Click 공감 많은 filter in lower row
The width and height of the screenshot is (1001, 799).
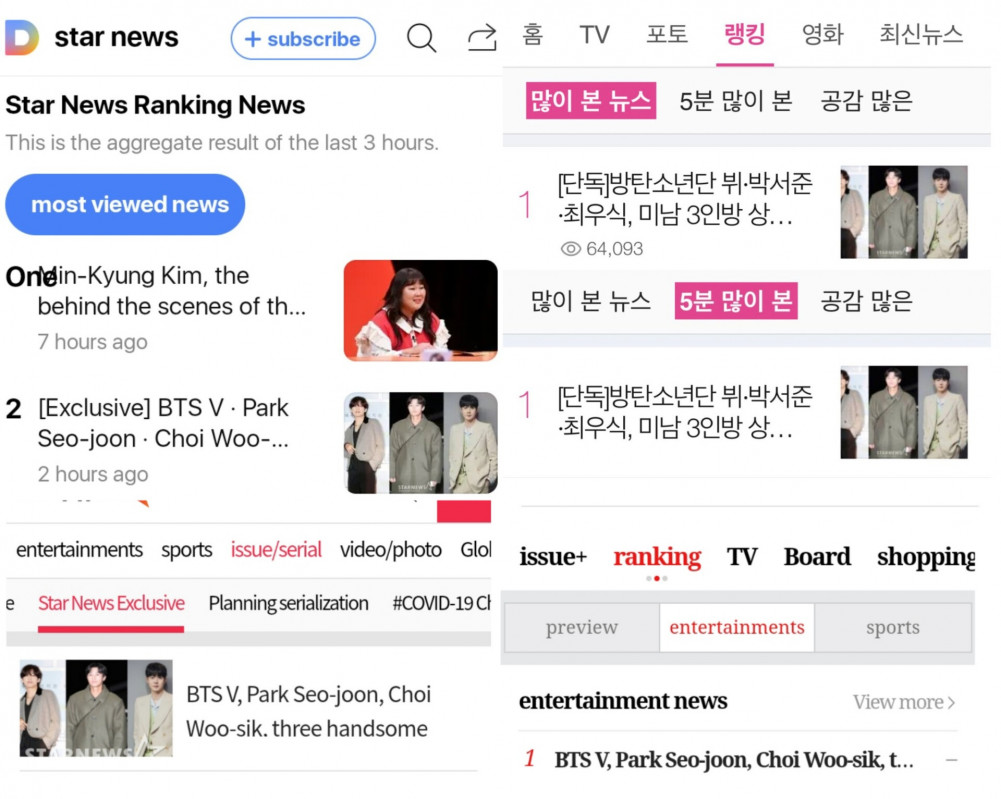click(x=866, y=301)
